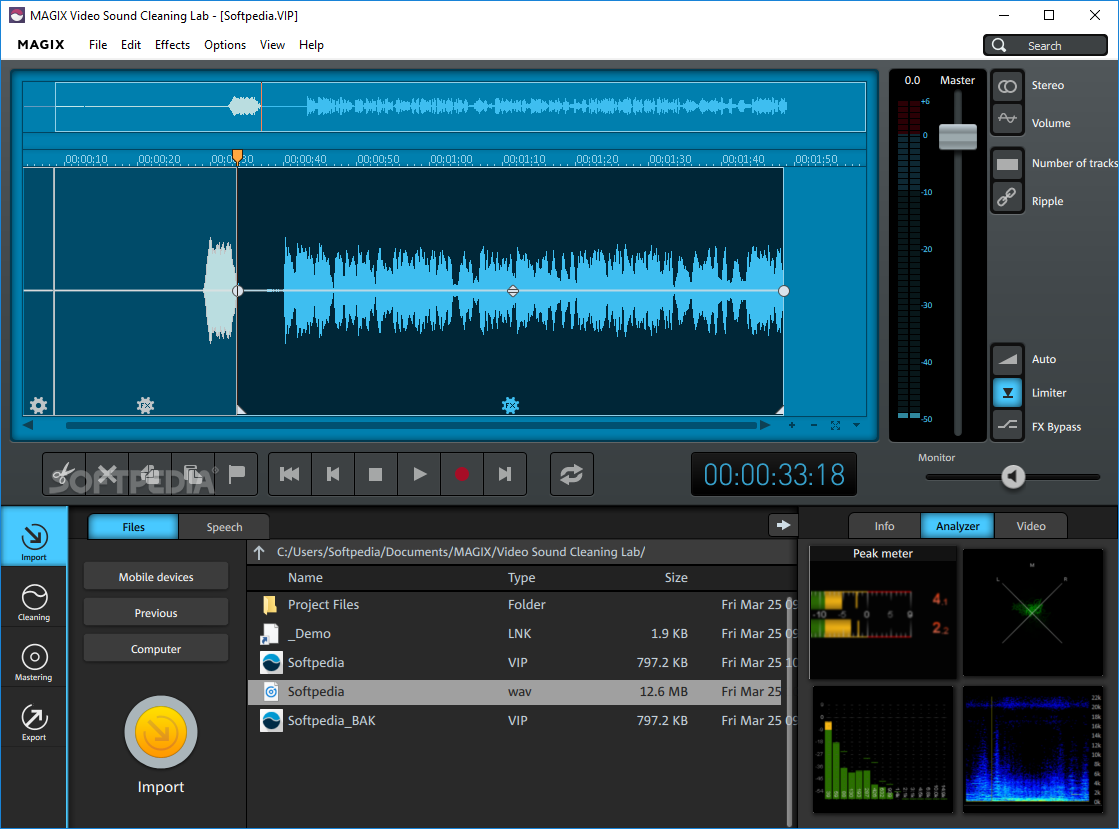This screenshot has width=1119, height=829.
Task: Disable the Limiter
Action: point(1007,392)
